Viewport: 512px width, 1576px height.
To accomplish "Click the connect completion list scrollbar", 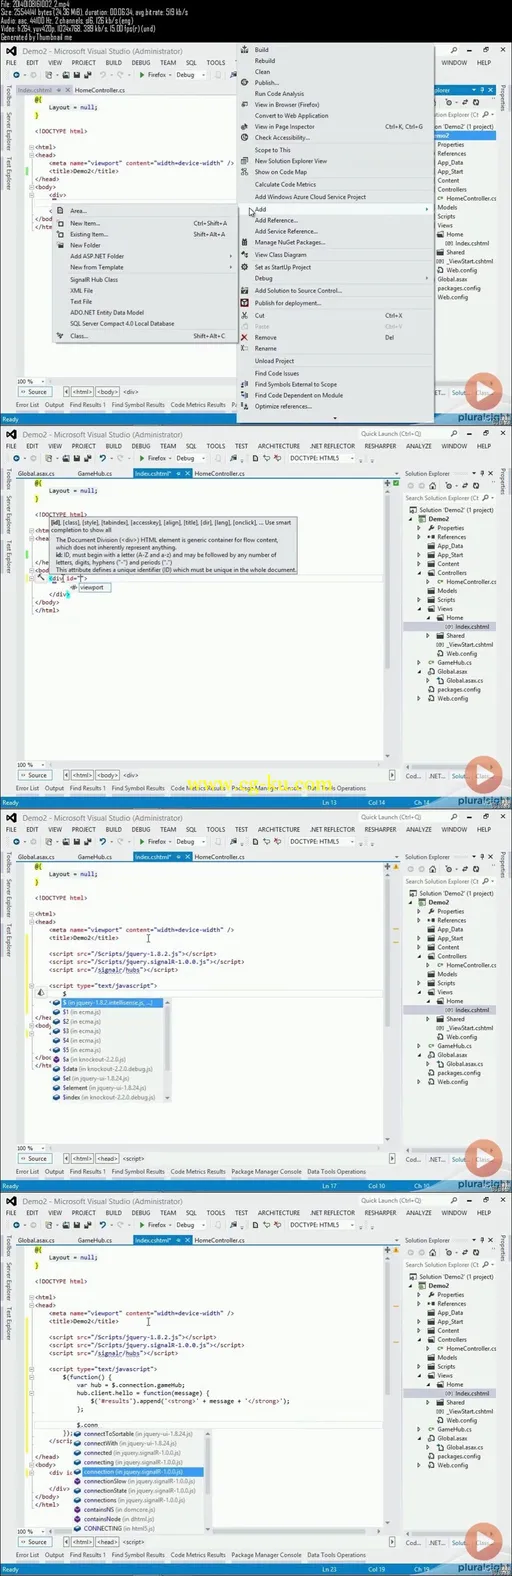I will [206, 1482].
